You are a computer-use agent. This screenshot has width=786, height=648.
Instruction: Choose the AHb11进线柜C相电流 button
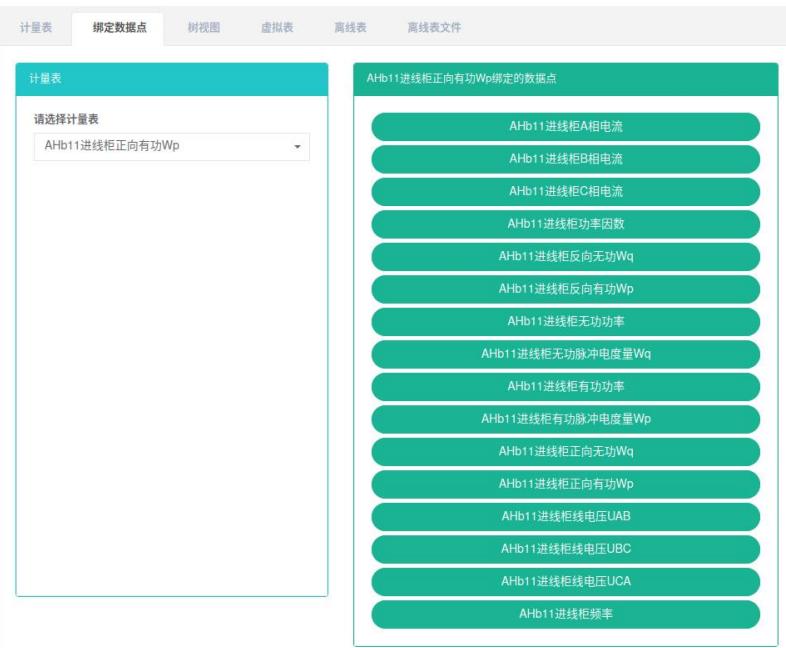(565, 192)
